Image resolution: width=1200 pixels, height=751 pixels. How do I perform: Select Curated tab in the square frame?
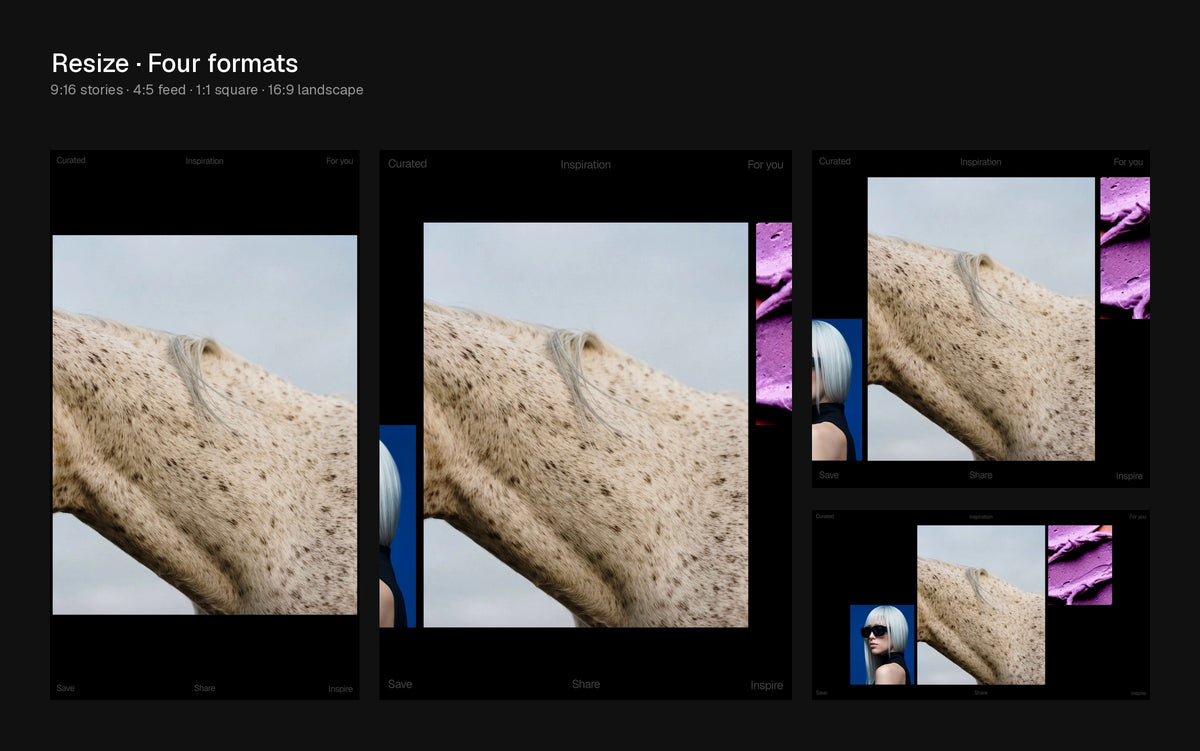click(x=835, y=161)
